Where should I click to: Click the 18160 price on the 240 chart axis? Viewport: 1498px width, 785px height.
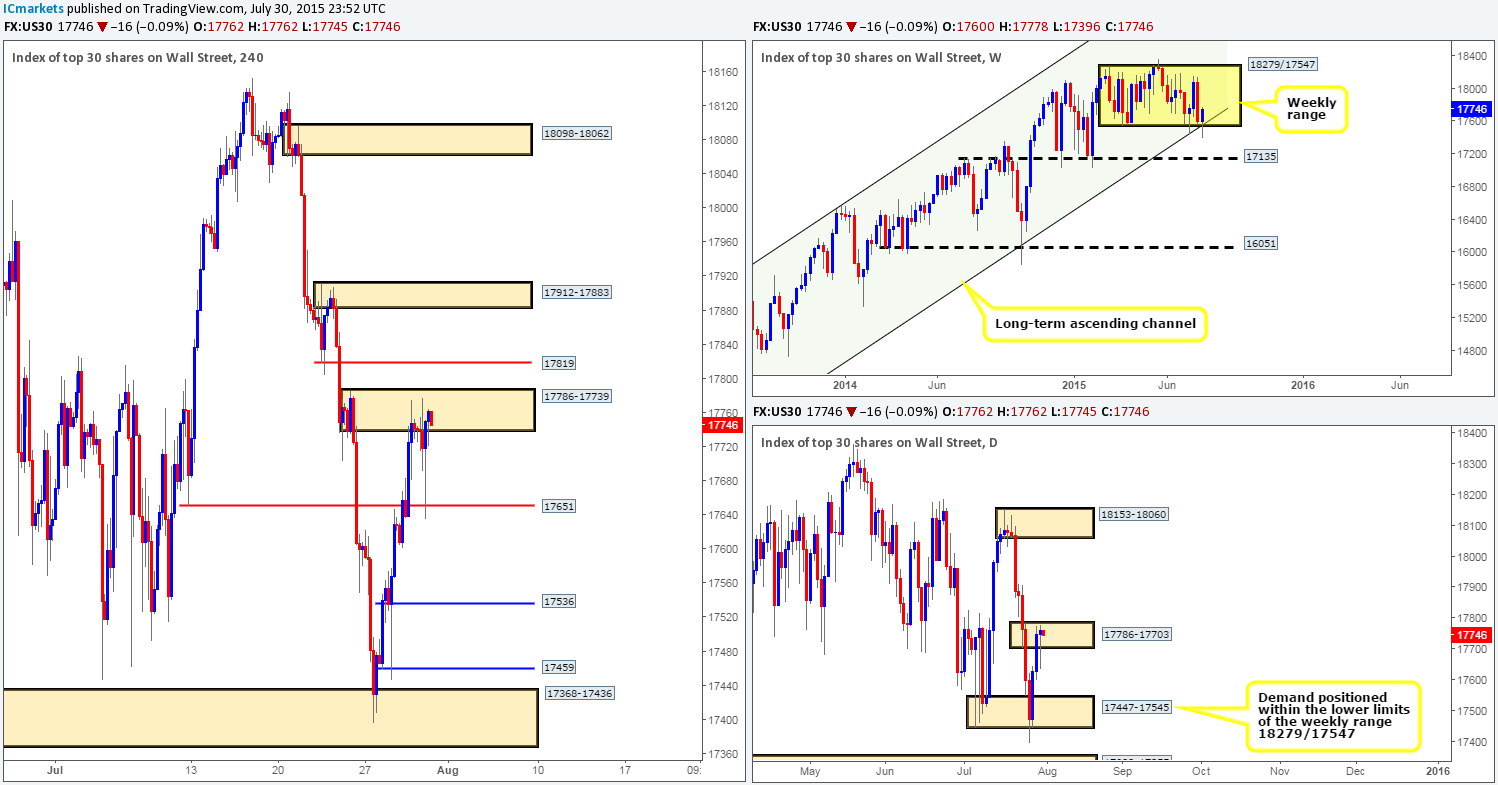point(722,72)
